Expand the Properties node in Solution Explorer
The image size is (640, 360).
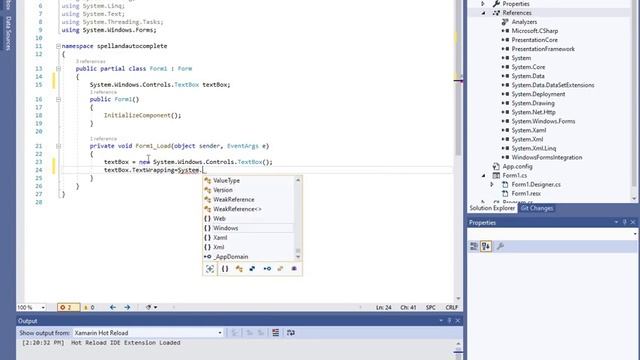coord(484,4)
